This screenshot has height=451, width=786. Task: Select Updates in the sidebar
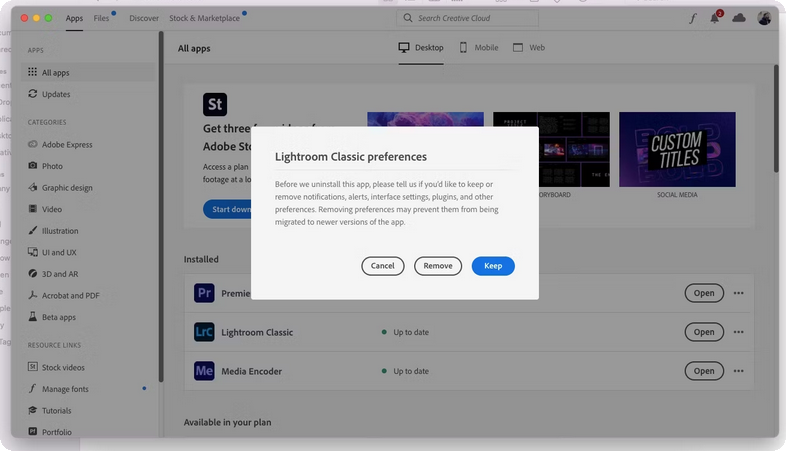[x=56, y=94]
